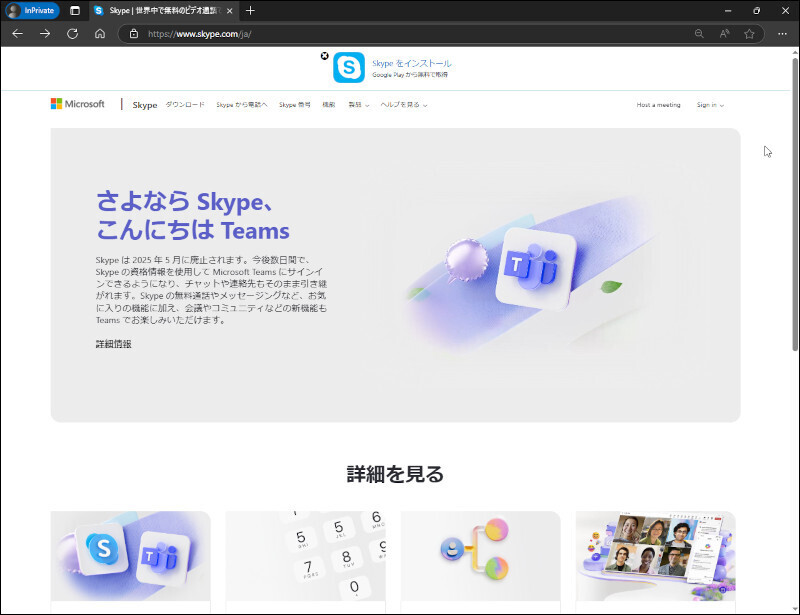Open the Skype から電話へ menu item
This screenshot has width=800, height=615.
242,105
